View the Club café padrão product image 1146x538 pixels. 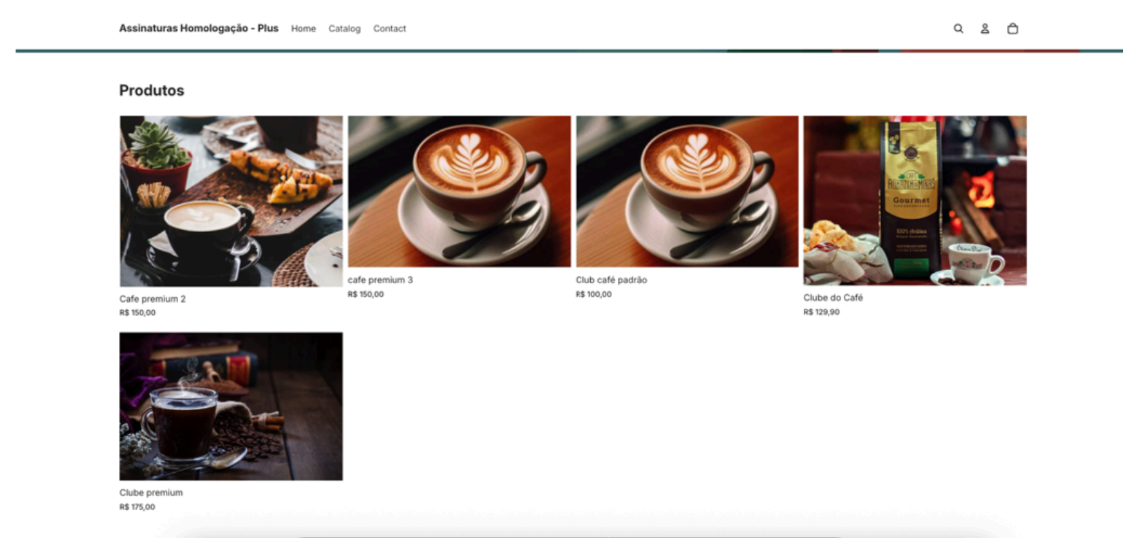pos(687,191)
